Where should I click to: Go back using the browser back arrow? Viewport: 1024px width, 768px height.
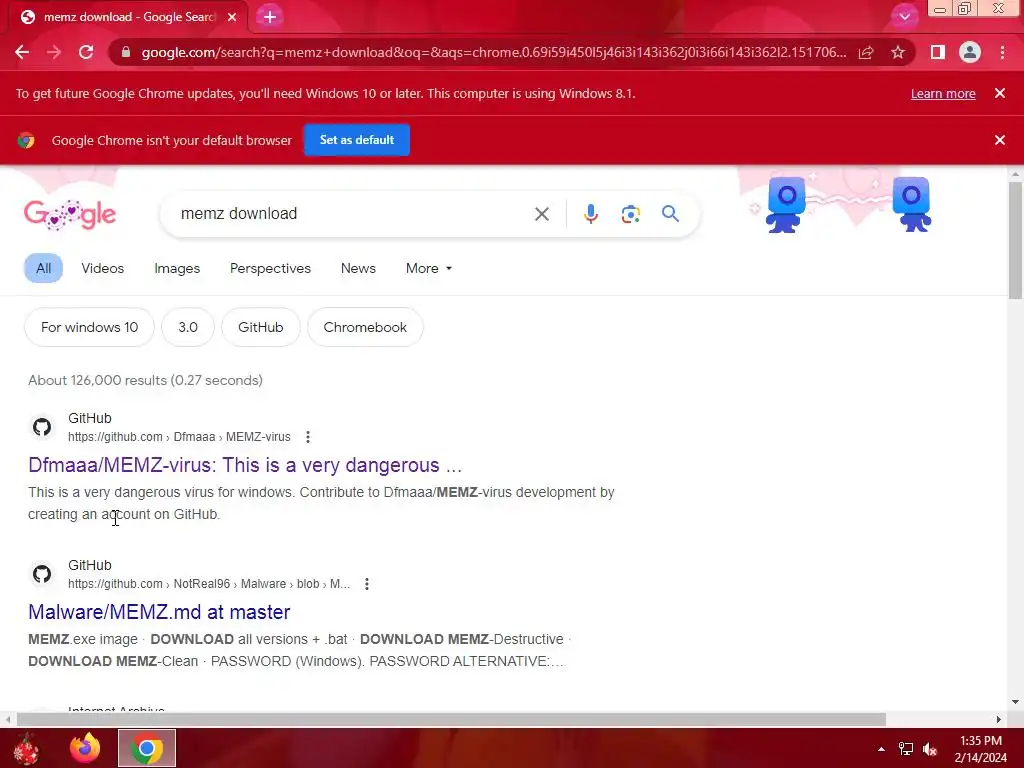[x=22, y=52]
